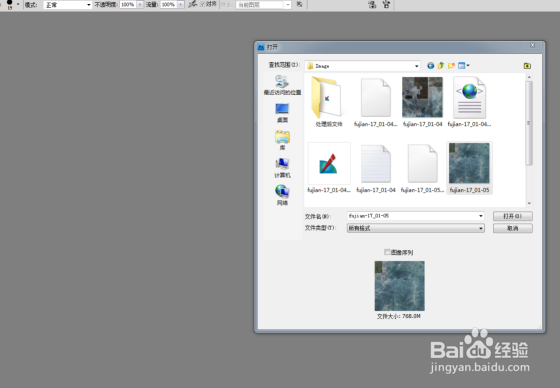Click the 流量 100% value field
This screenshot has width=560, height=388.
pos(169,5)
